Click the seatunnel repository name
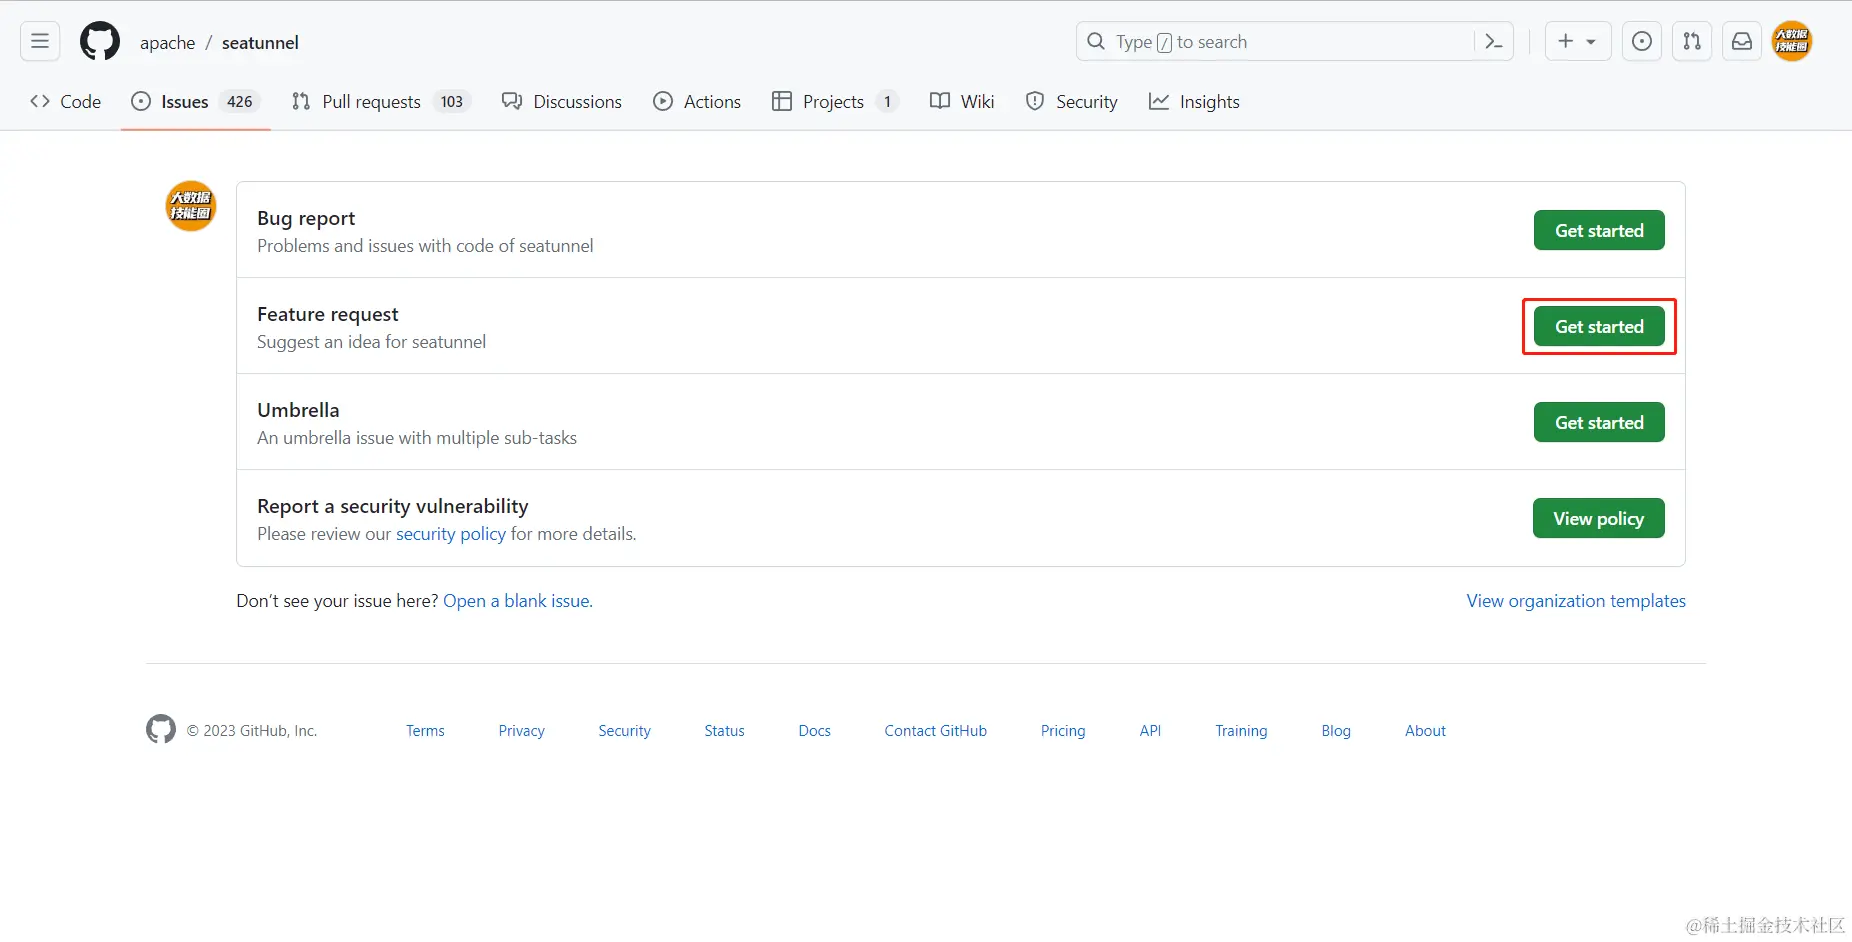The height and width of the screenshot is (942, 1852). [260, 42]
